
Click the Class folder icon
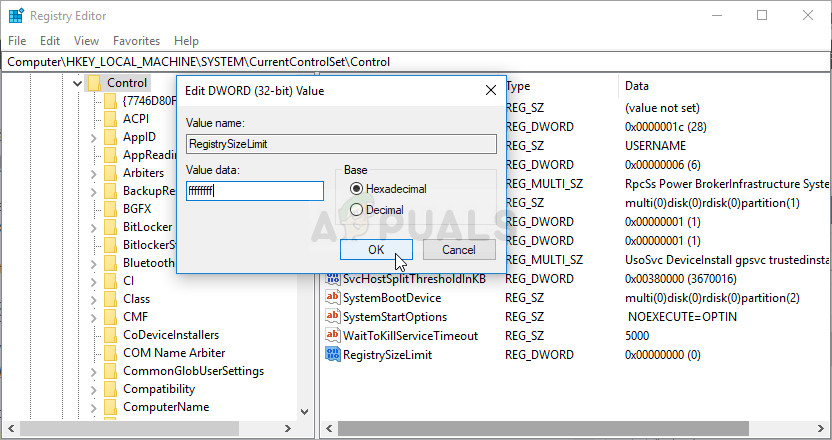110,299
